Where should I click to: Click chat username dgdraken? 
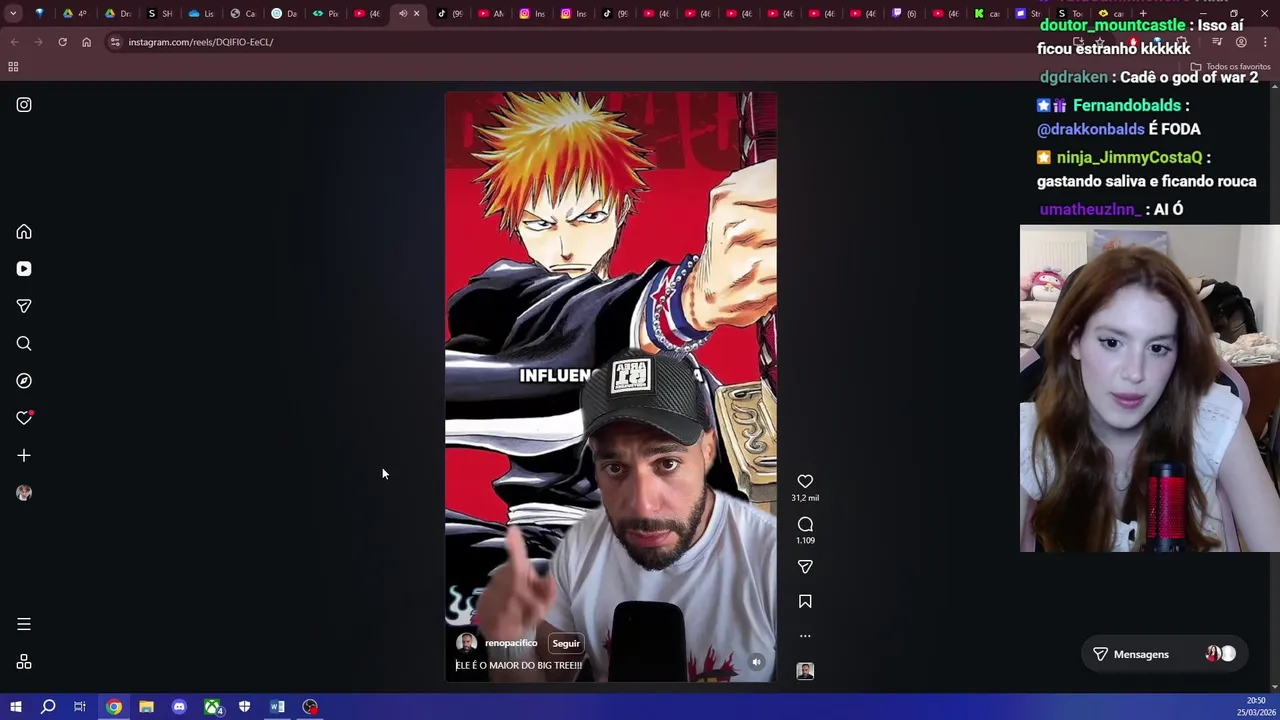coord(1074,77)
